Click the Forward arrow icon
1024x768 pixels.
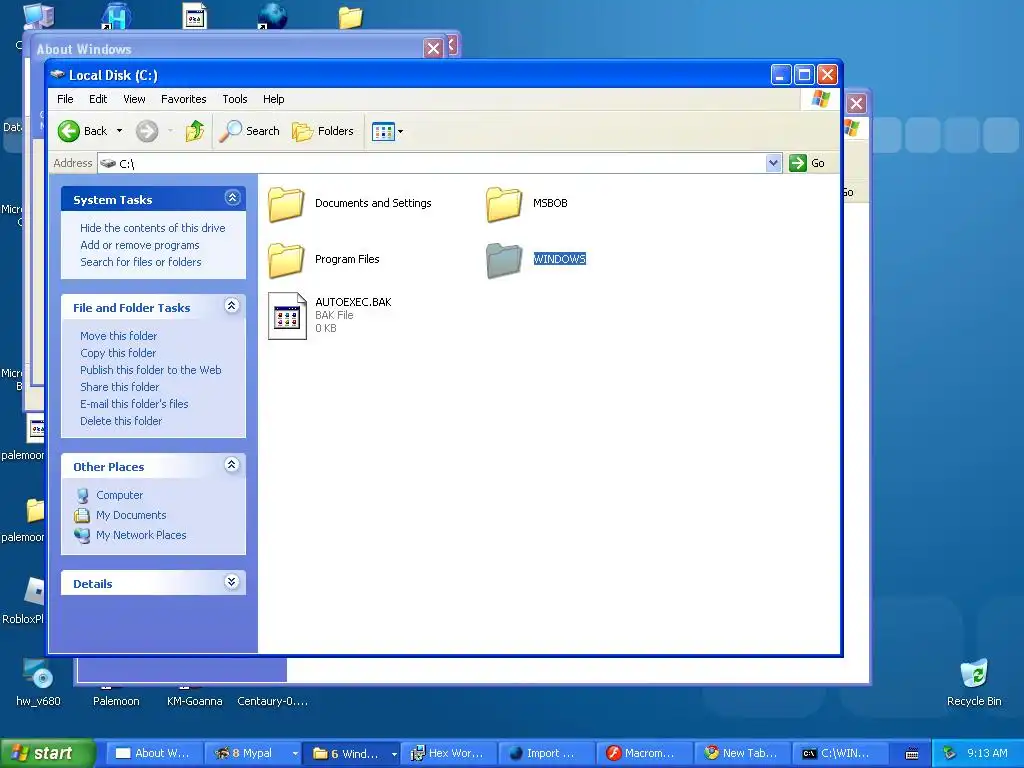pyautogui.click(x=147, y=131)
